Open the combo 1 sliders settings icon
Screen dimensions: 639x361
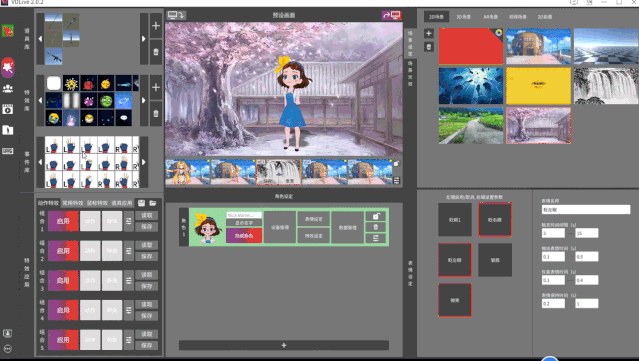[128, 221]
